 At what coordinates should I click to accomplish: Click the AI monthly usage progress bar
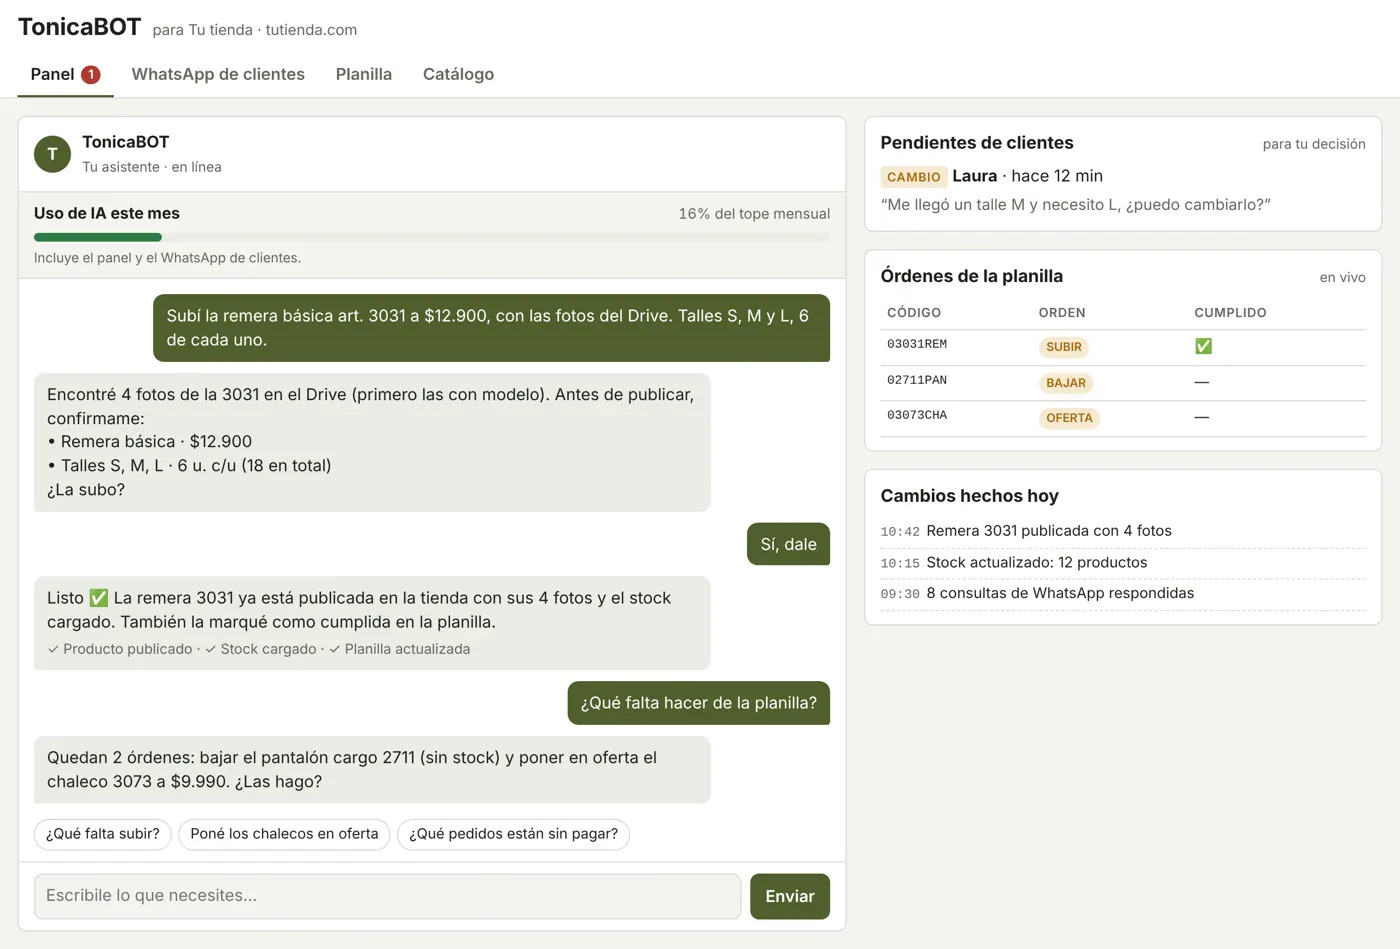click(432, 237)
